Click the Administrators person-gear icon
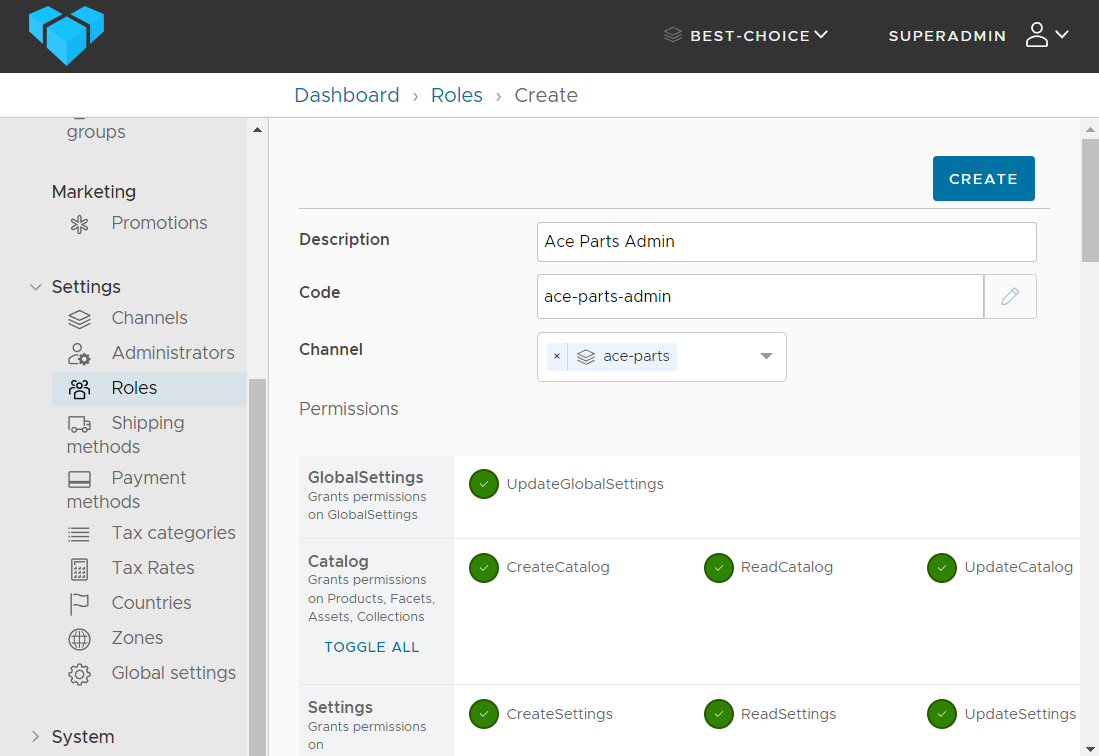 (80, 354)
